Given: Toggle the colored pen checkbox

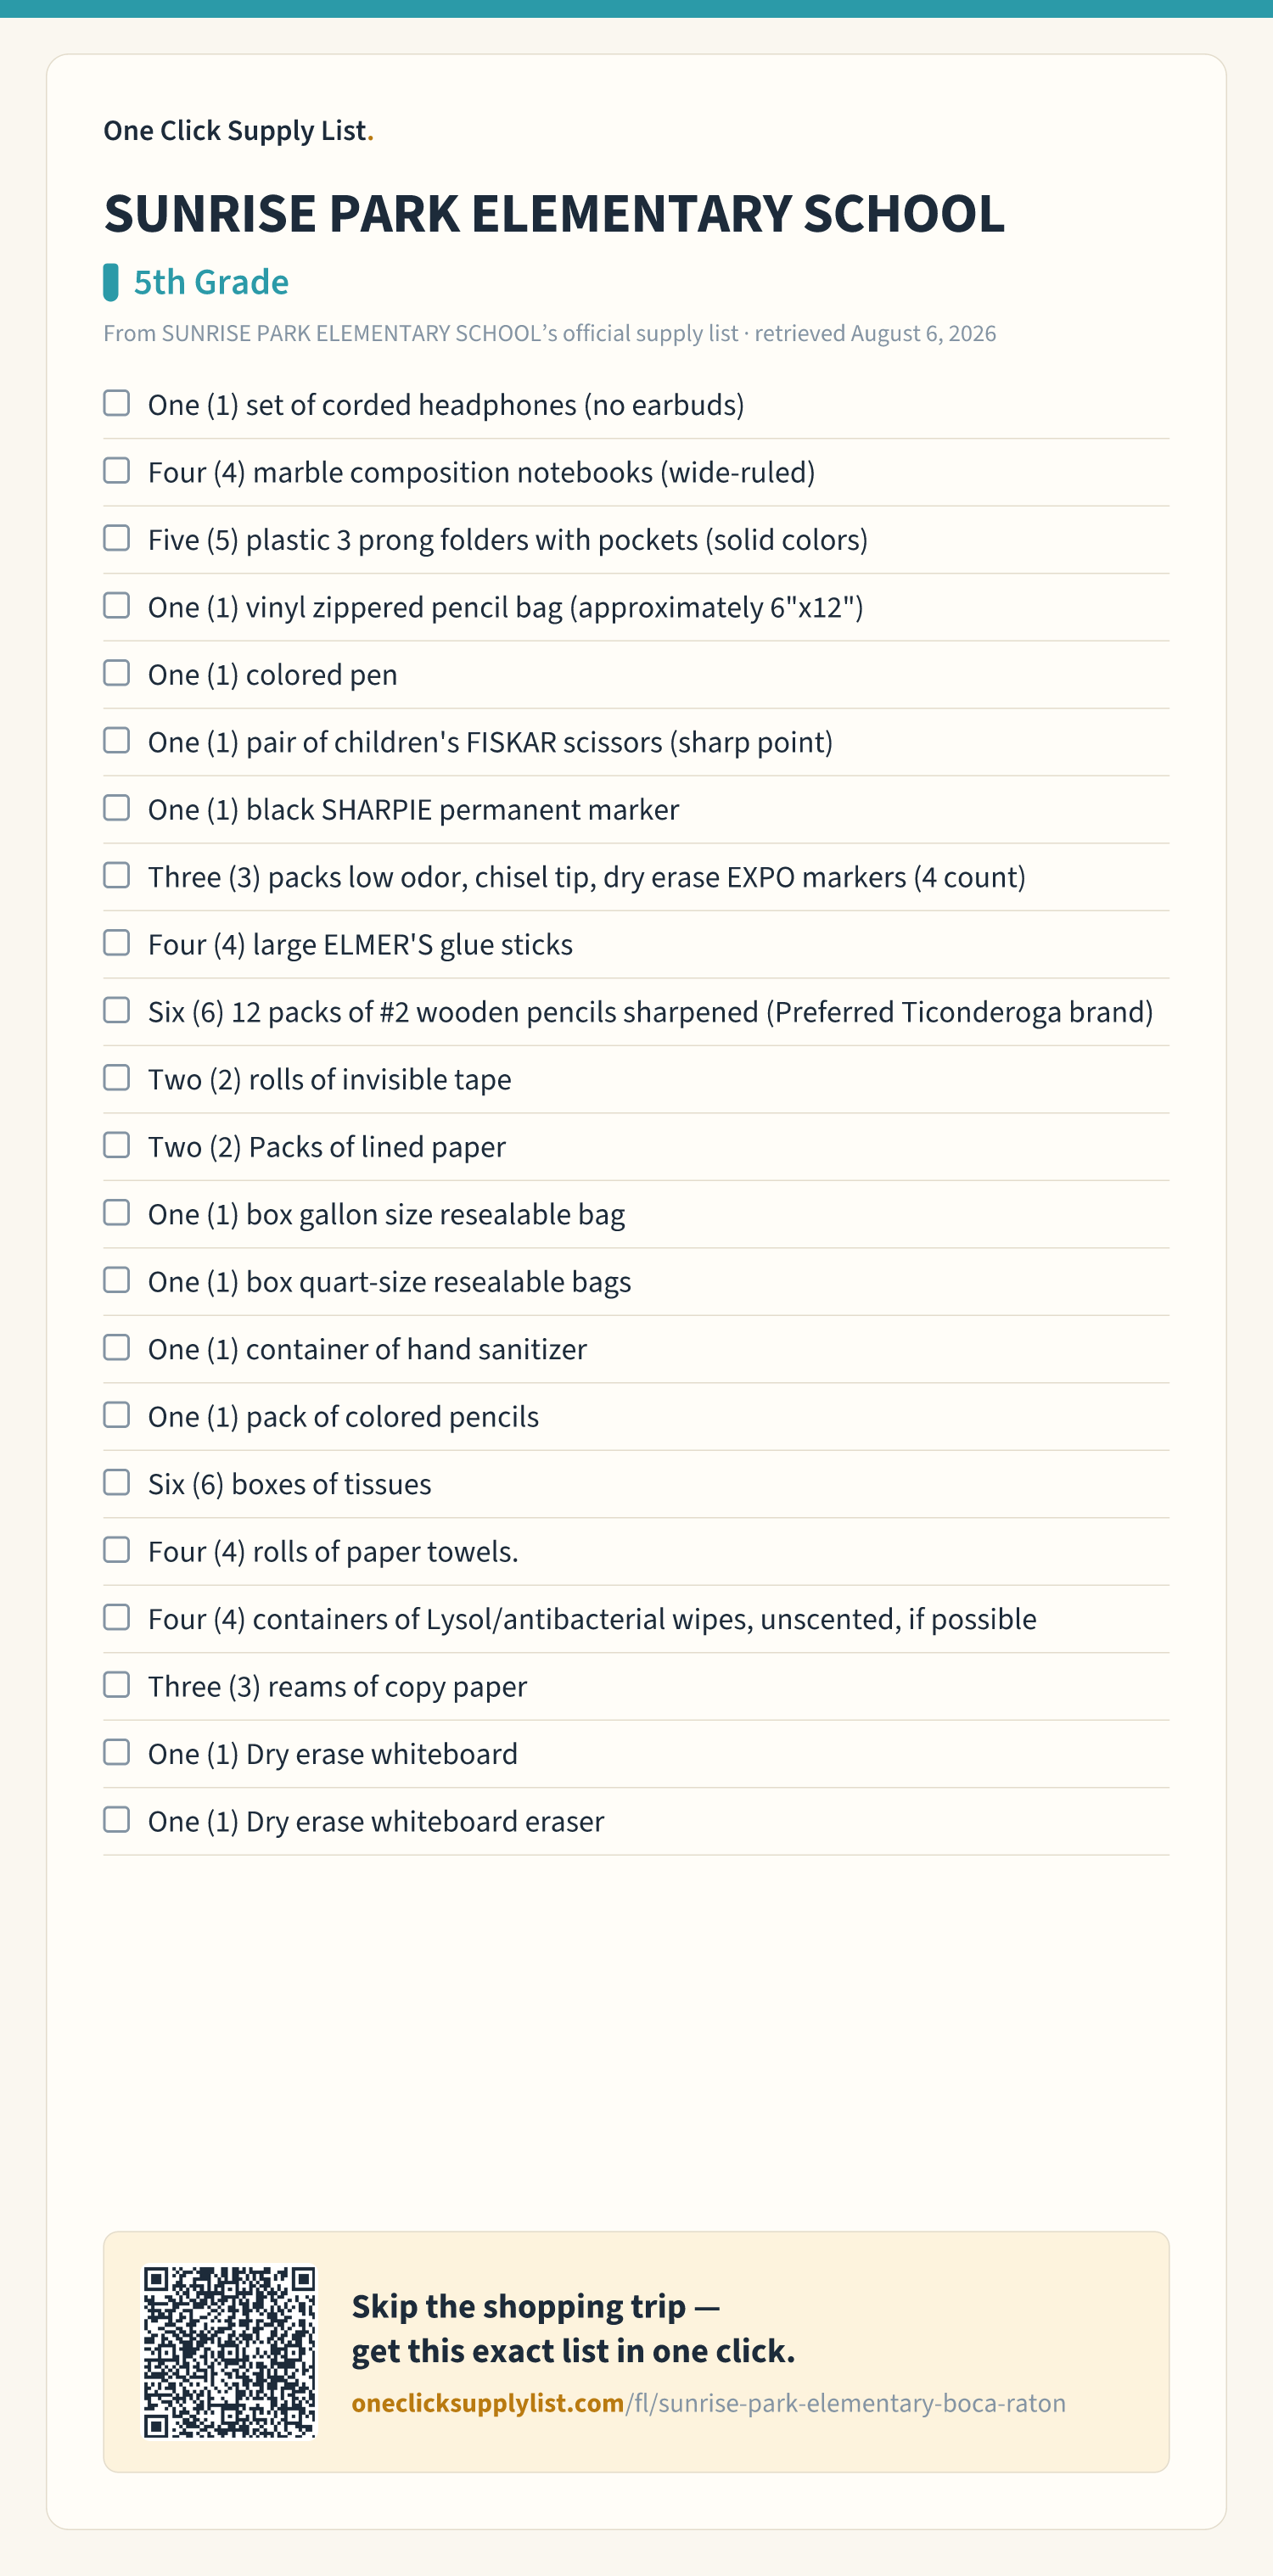Looking at the screenshot, I should coord(117,673).
